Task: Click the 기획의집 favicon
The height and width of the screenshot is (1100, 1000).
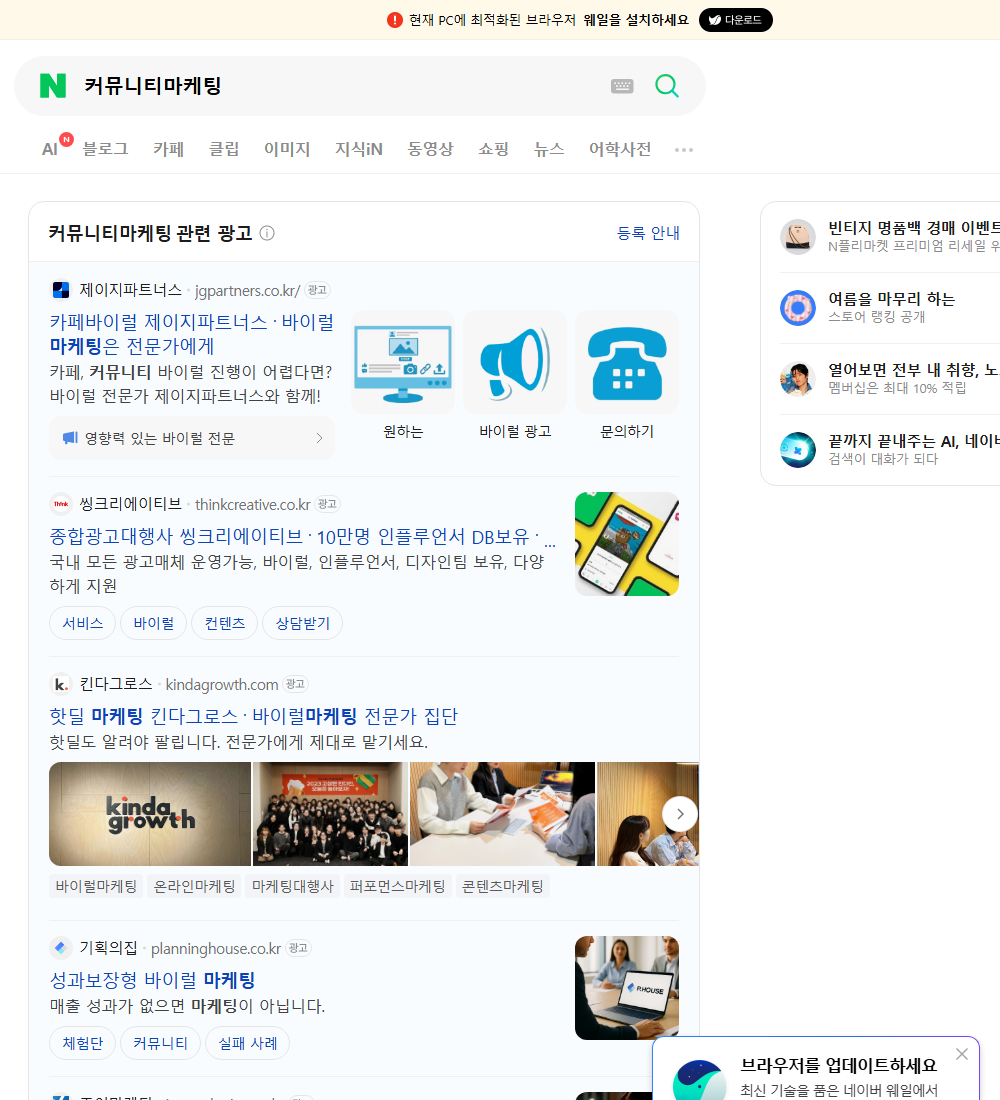Action: click(61, 948)
